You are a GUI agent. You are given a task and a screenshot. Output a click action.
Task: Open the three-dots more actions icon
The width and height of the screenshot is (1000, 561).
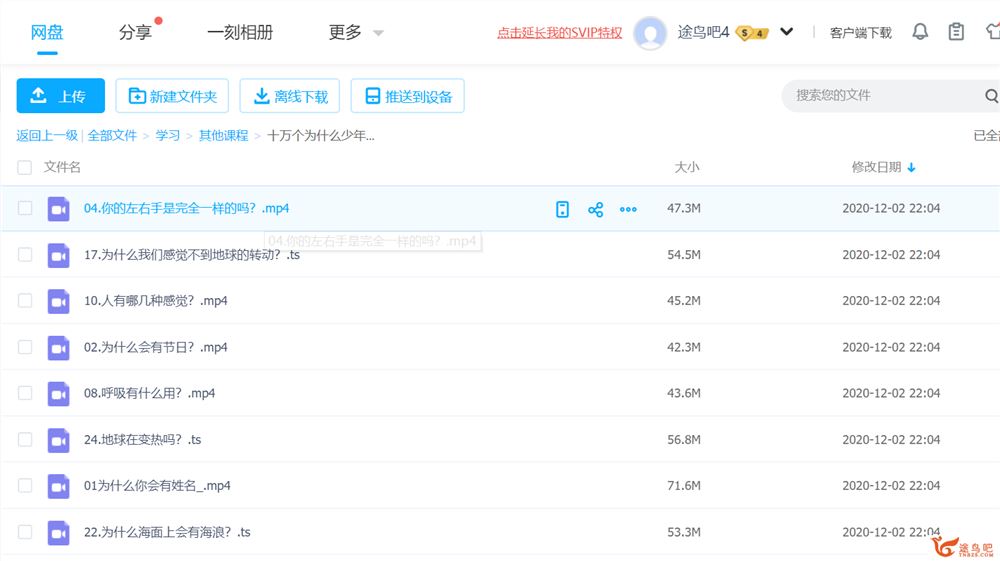tap(628, 209)
